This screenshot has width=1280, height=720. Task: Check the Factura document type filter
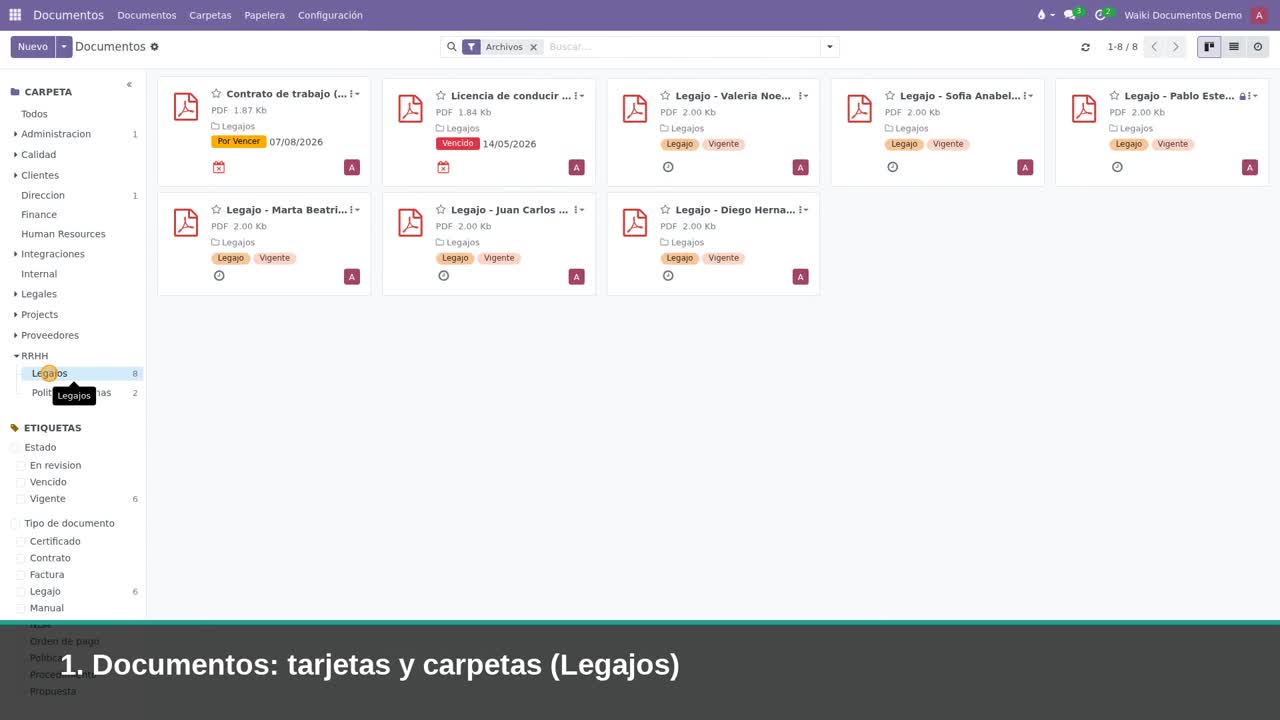tap(21, 575)
